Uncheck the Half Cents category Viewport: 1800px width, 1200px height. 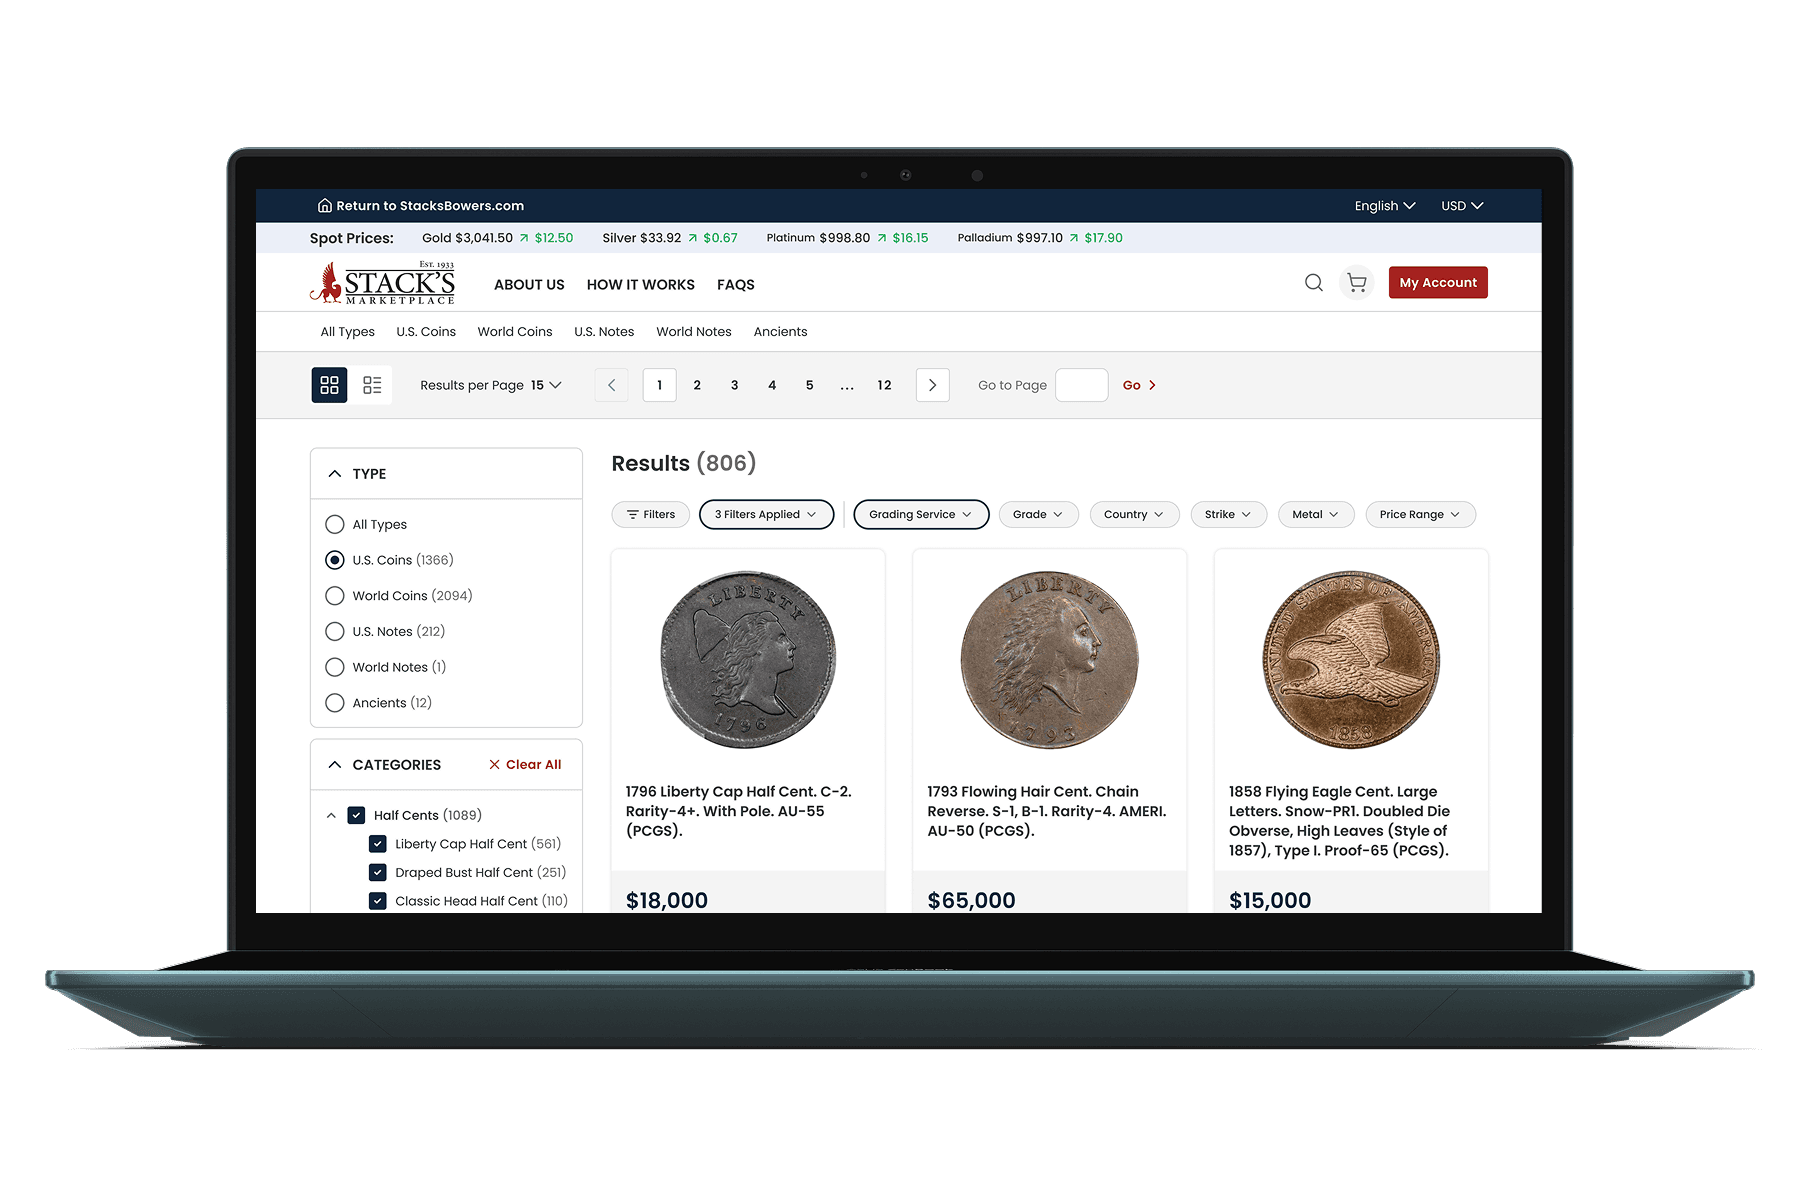point(356,815)
